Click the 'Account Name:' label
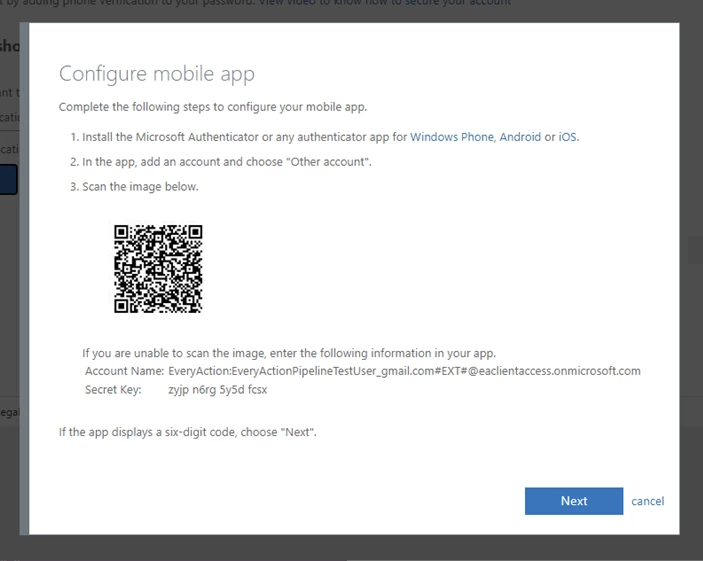703x561 pixels. (124, 371)
